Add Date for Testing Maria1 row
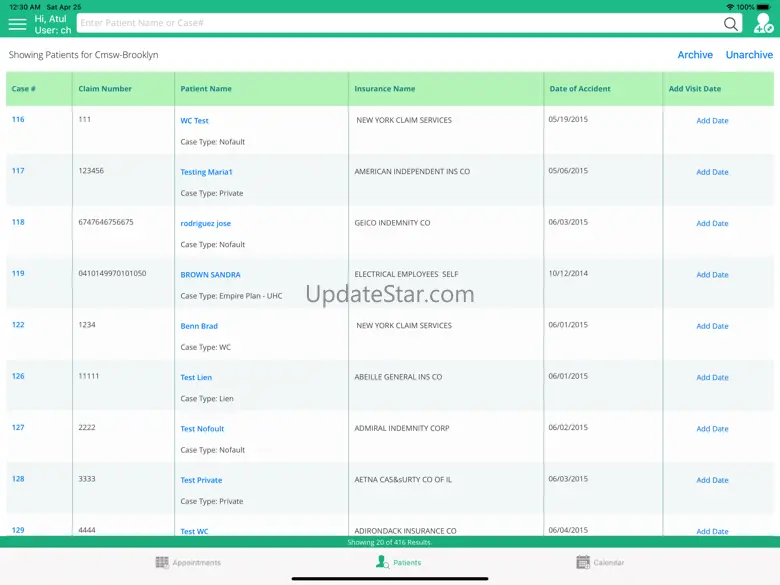This screenshot has width=780, height=585. (712, 172)
